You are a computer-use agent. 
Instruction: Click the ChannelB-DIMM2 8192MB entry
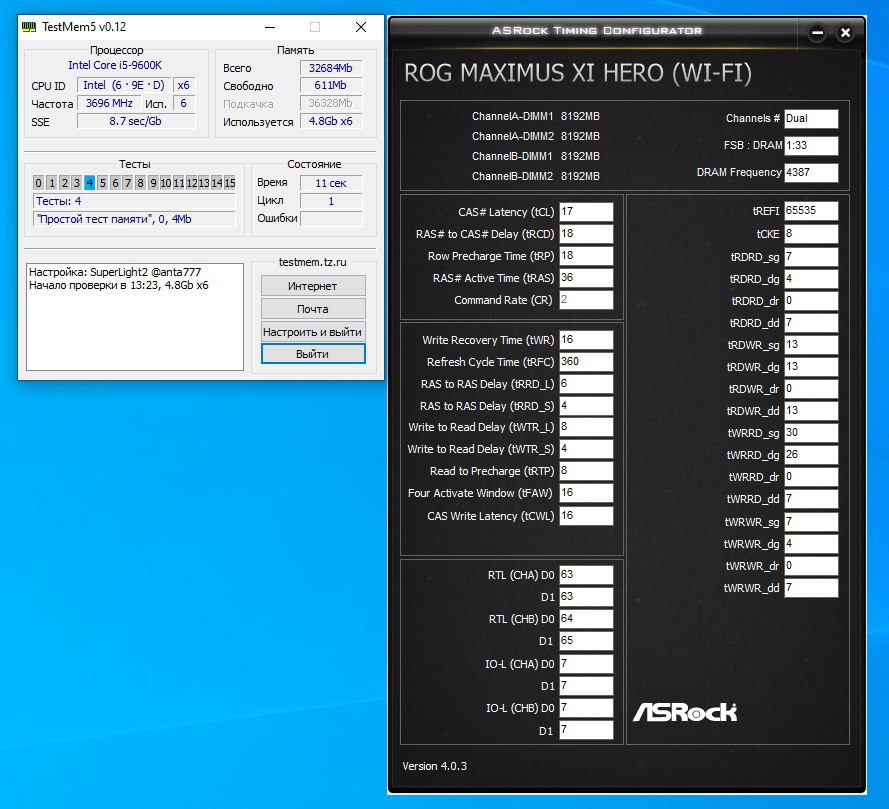coord(535,176)
